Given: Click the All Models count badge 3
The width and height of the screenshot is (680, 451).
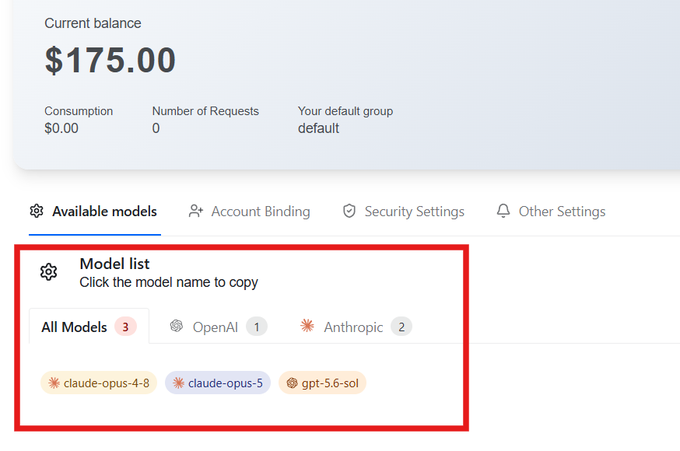Looking at the screenshot, I should tap(125, 327).
